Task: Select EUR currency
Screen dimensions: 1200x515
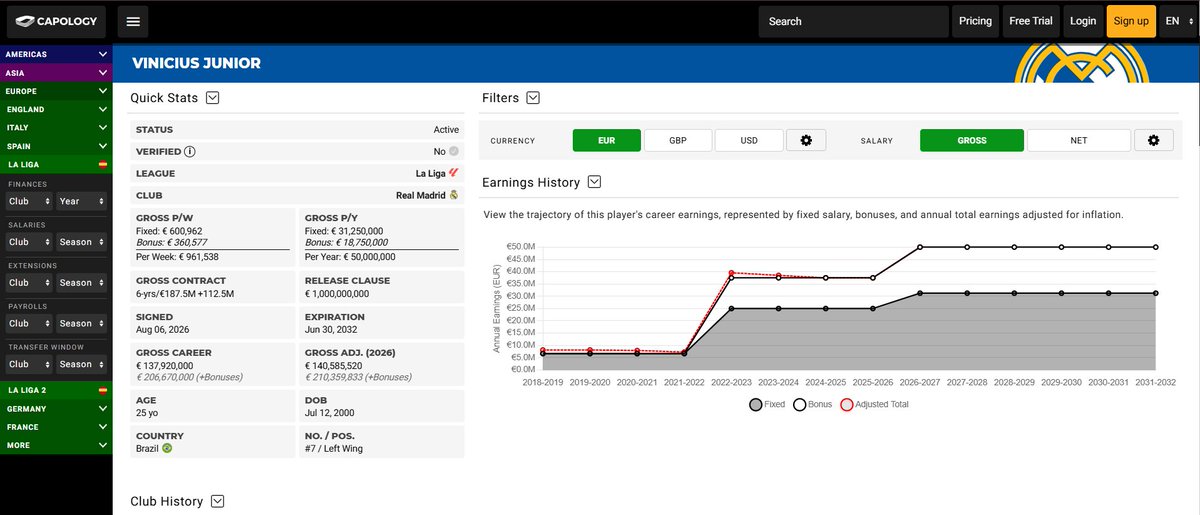Action: [607, 141]
